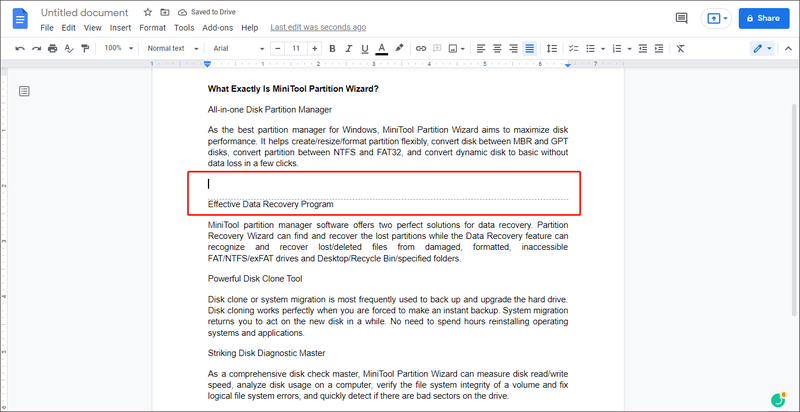
Task: Open the Insert menu
Action: pyautogui.click(x=120, y=28)
